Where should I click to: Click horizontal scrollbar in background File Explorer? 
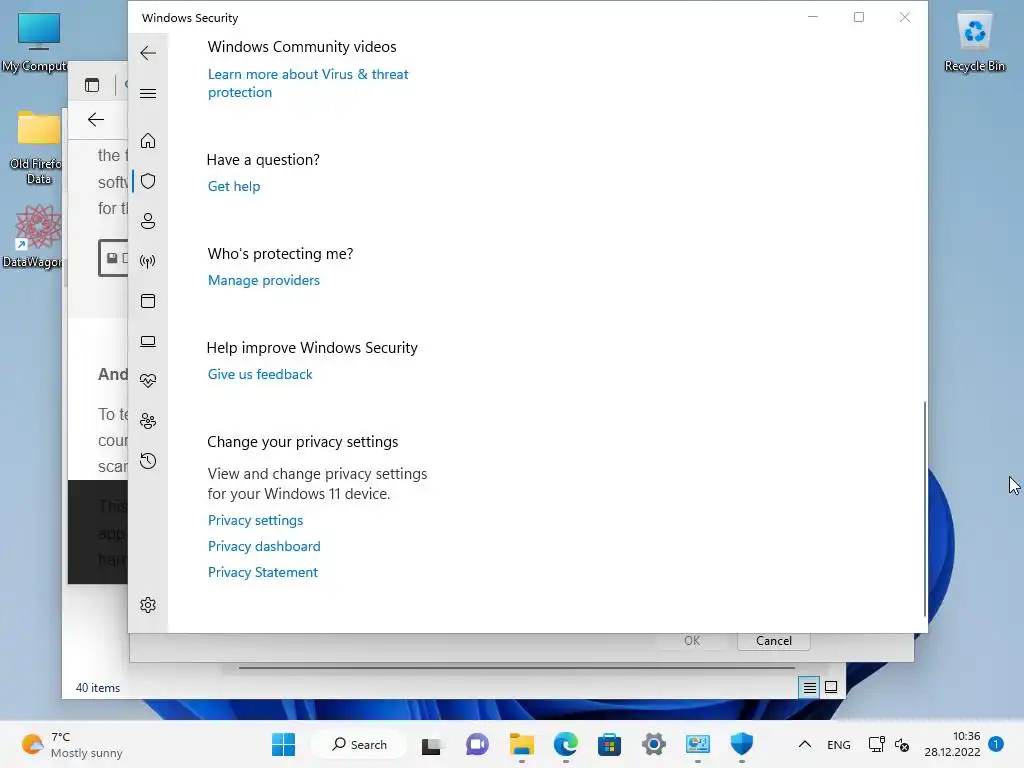pyautogui.click(x=516, y=668)
